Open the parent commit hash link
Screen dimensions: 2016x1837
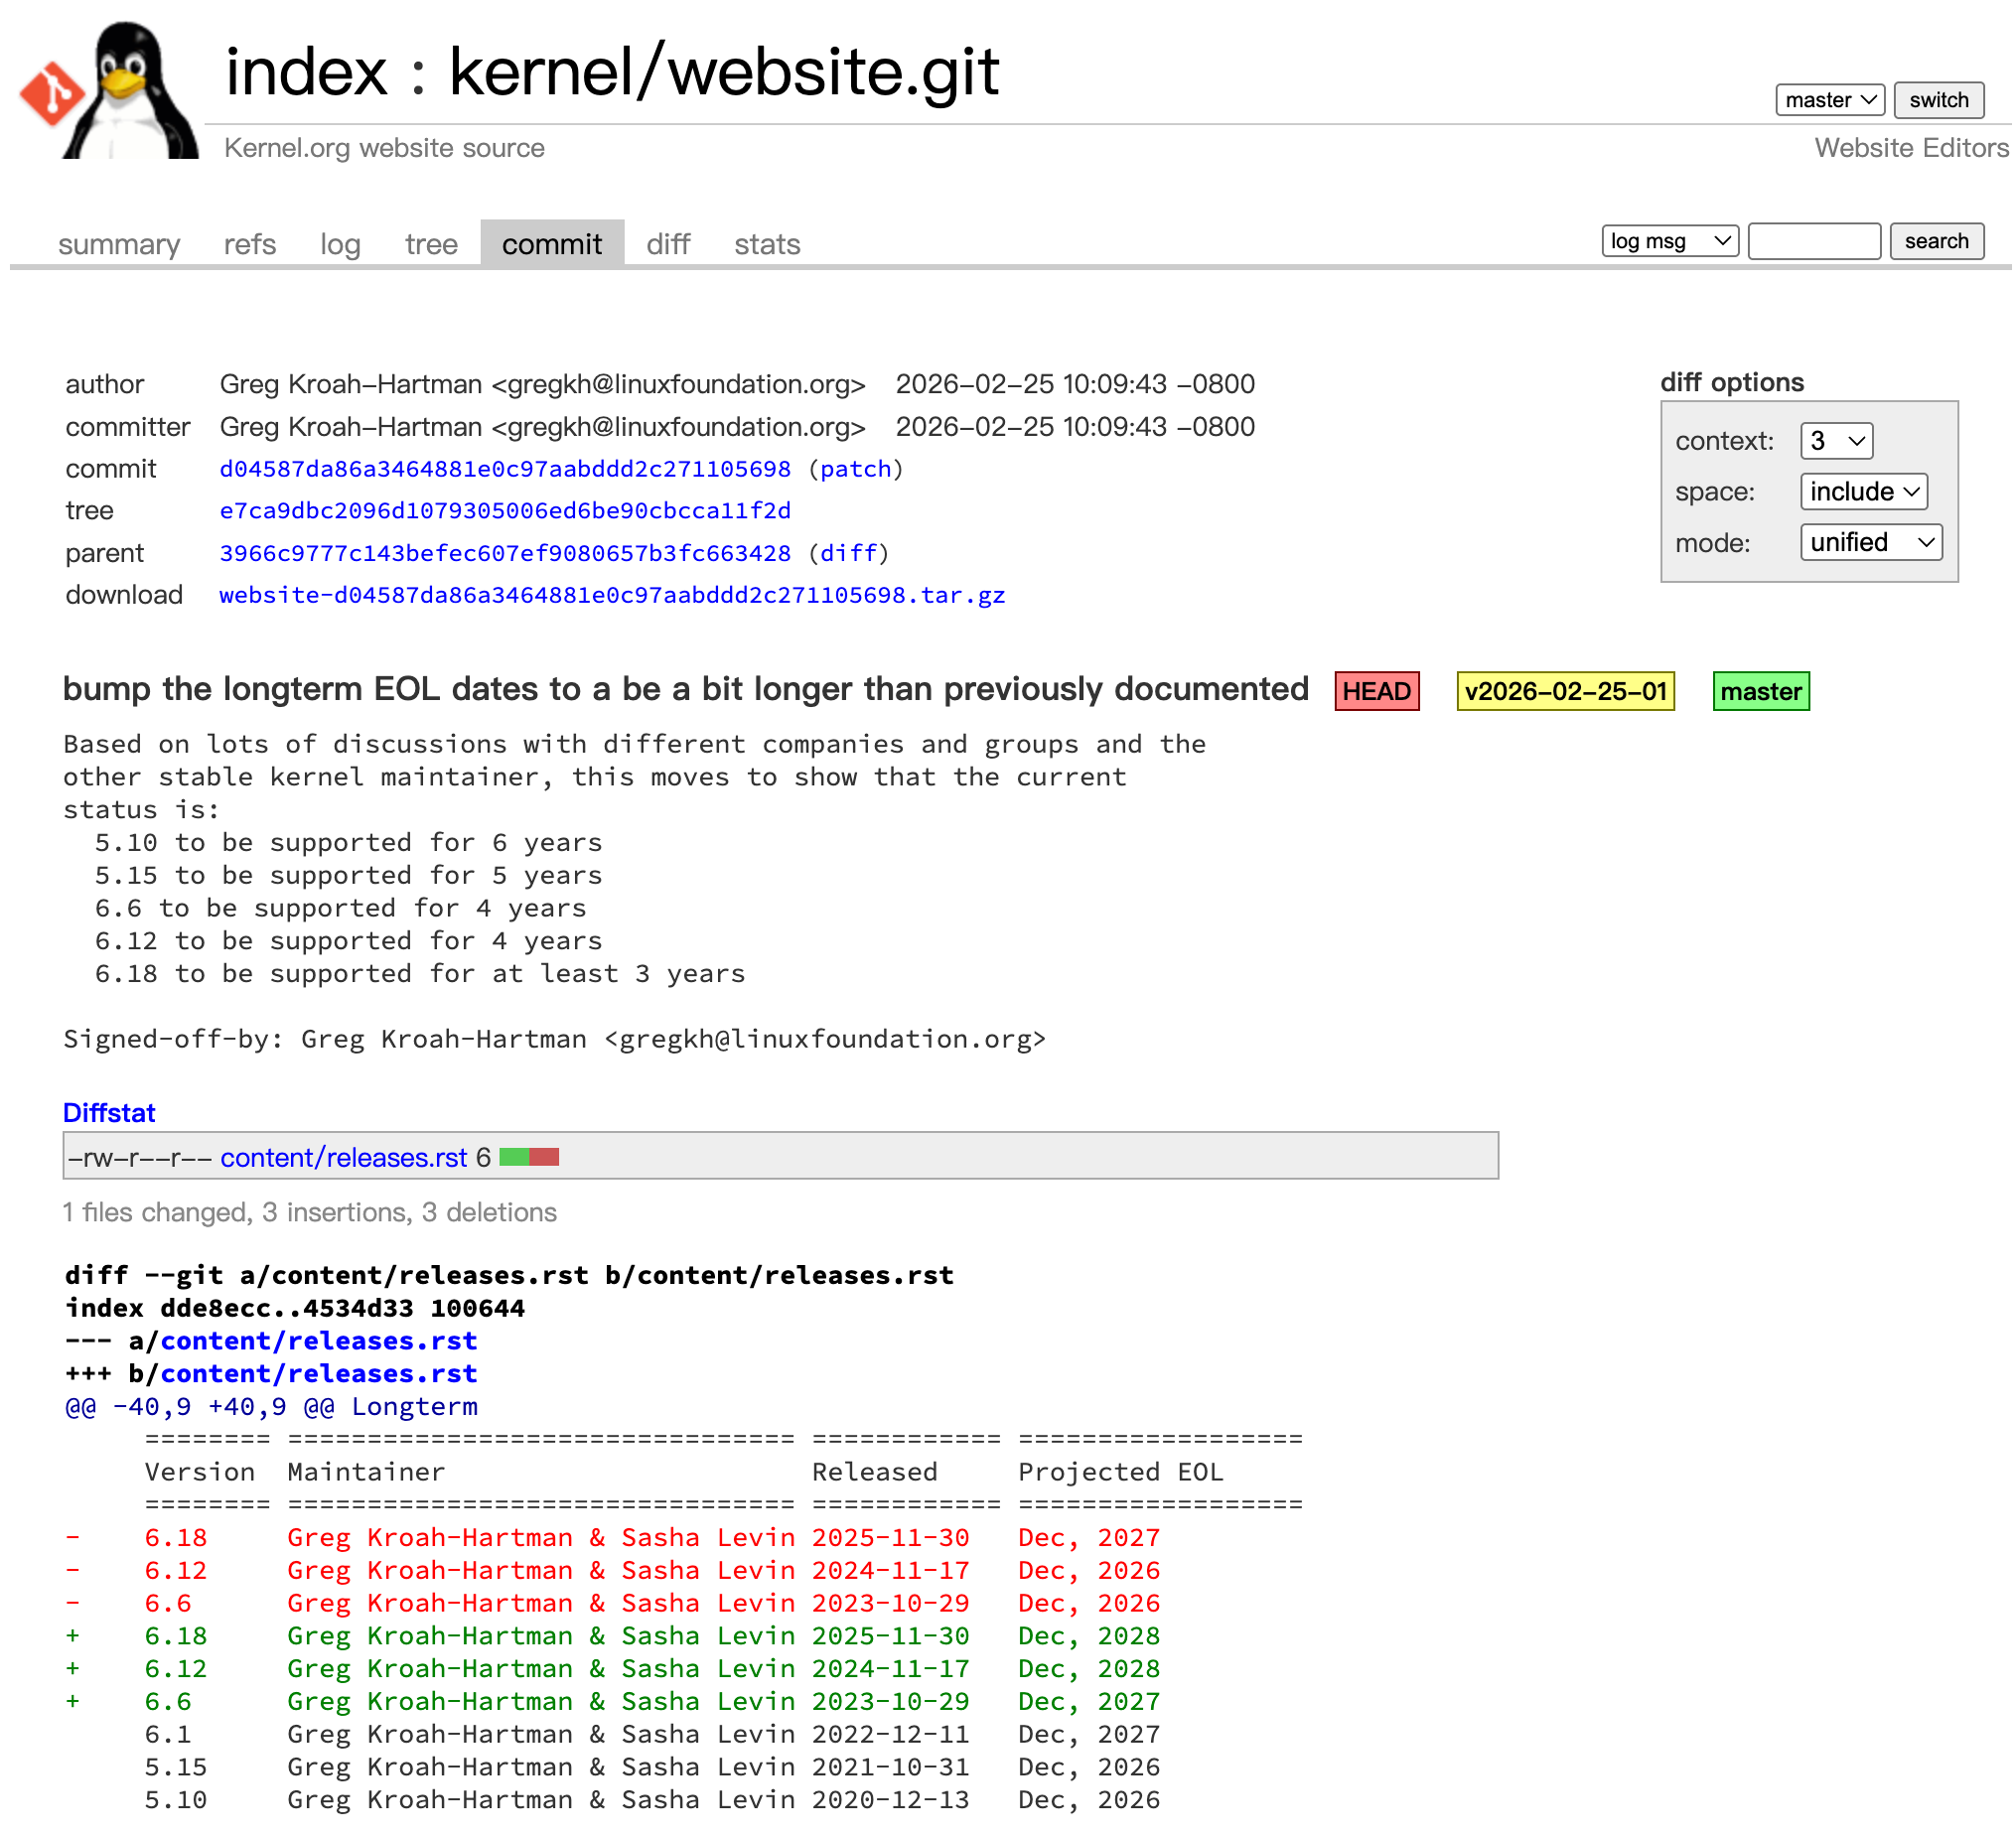coord(506,553)
